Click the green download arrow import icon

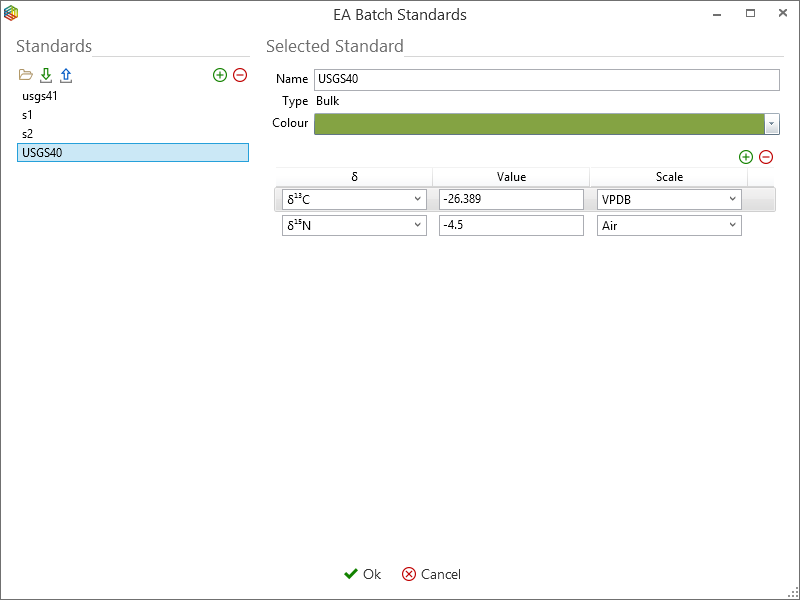point(45,75)
